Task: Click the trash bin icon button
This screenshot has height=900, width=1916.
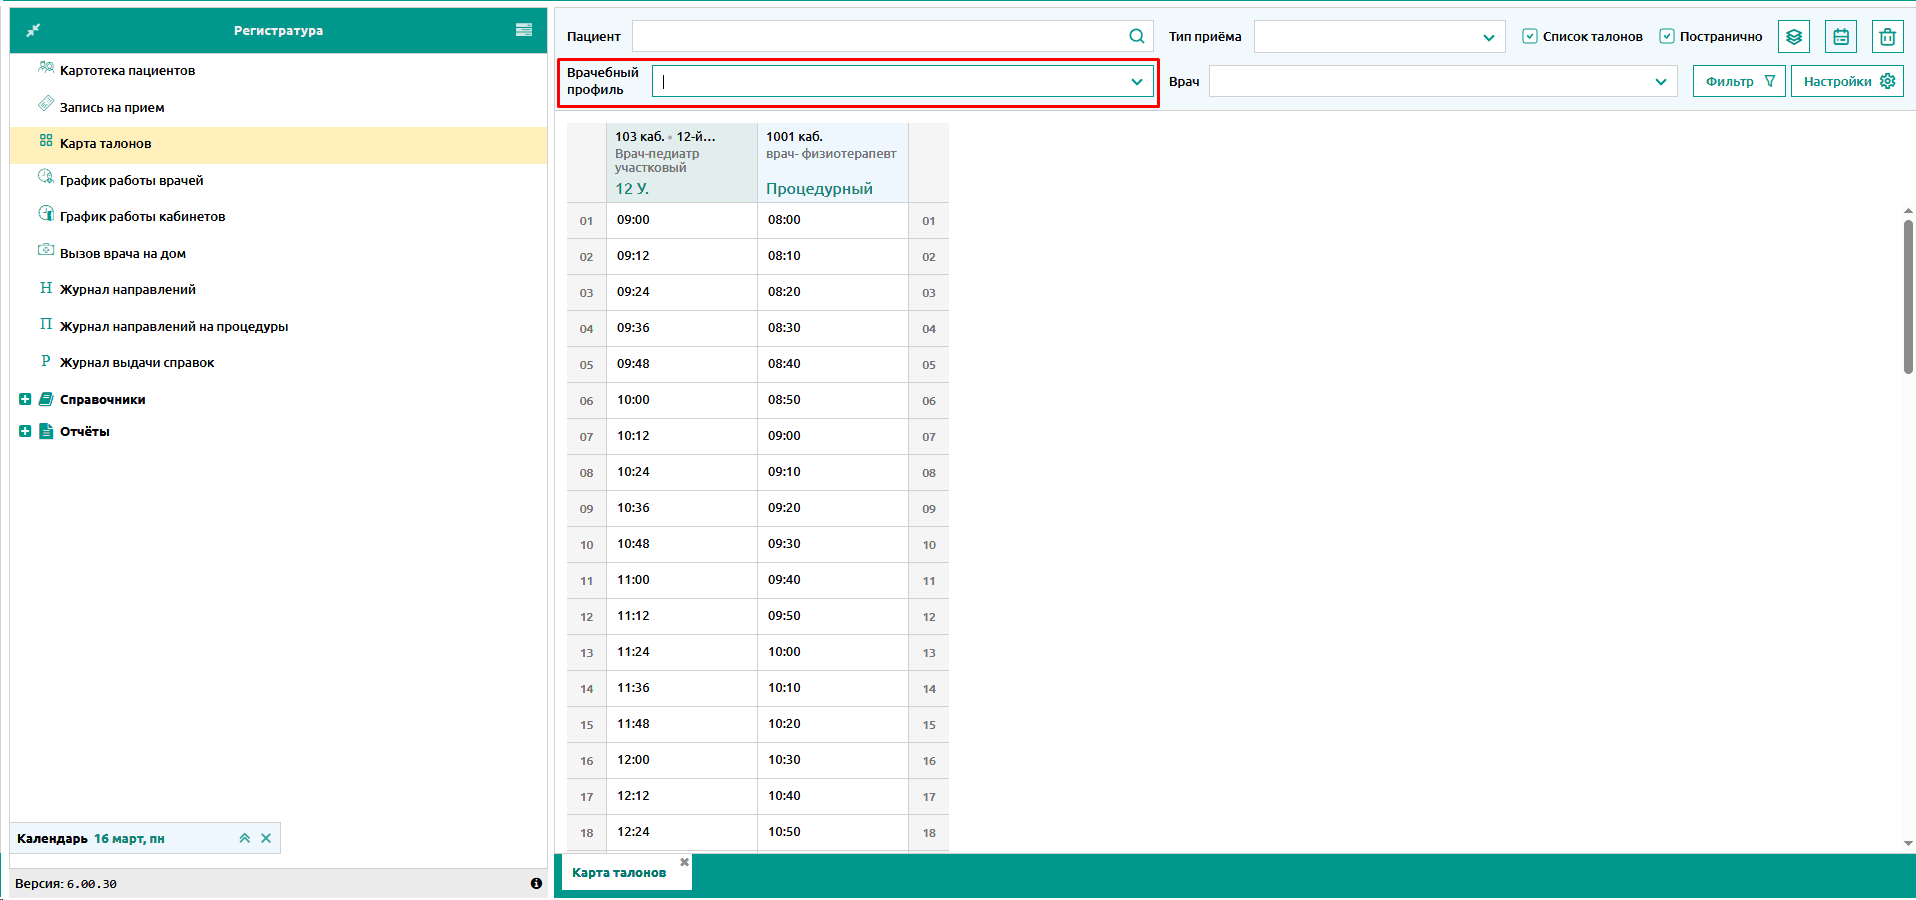Action: pyautogui.click(x=1887, y=37)
